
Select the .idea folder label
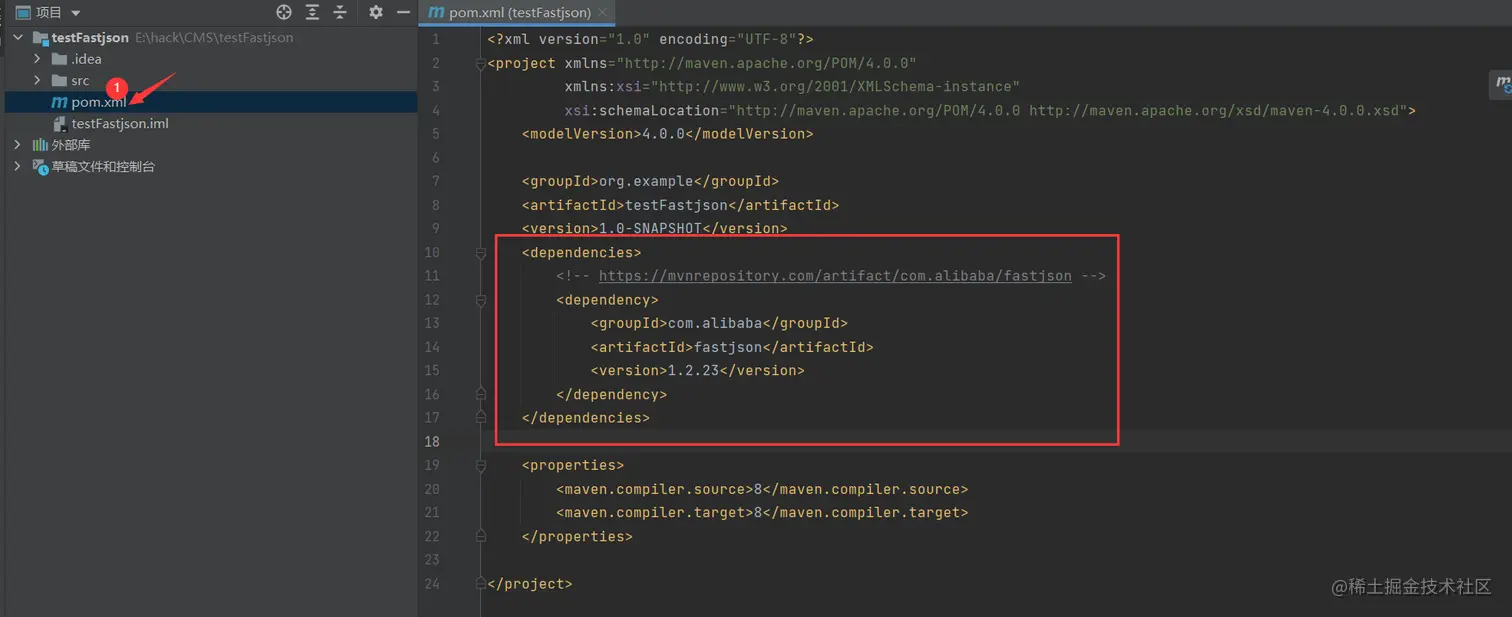86,59
